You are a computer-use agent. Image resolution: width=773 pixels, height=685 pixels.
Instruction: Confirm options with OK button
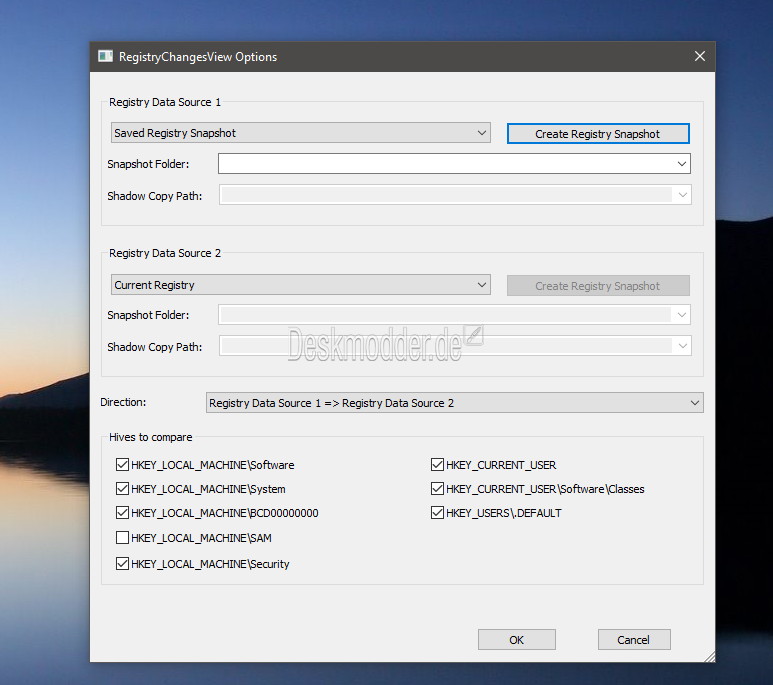(x=517, y=640)
